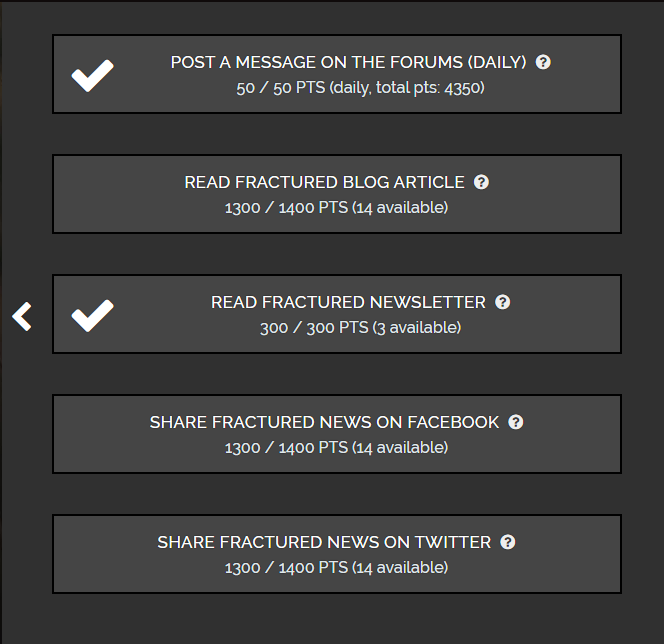This screenshot has width=664, height=644.
Task: Select Share Fractured News on Facebook title
Action: coord(324,422)
